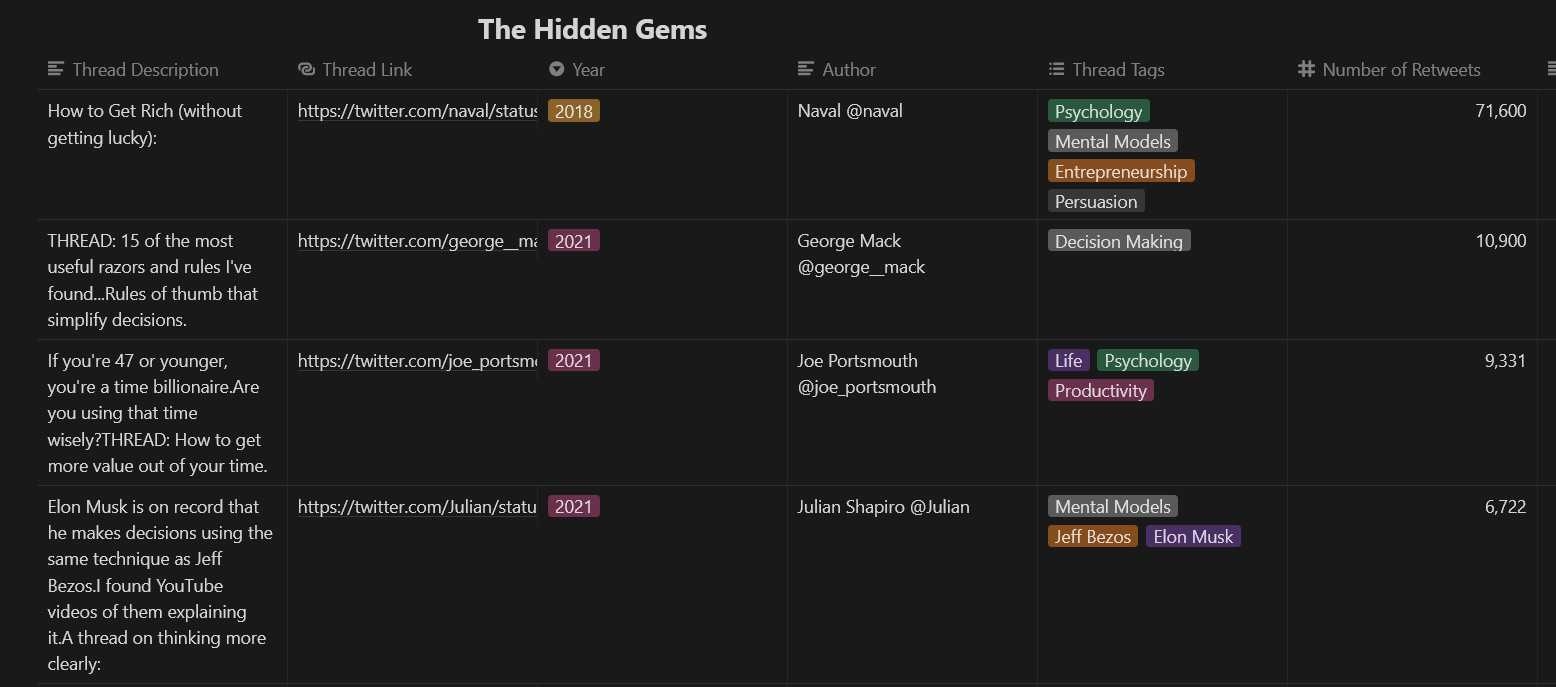Click the hash icon beside Number of Retweets
The image size is (1556, 687).
pos(1306,69)
